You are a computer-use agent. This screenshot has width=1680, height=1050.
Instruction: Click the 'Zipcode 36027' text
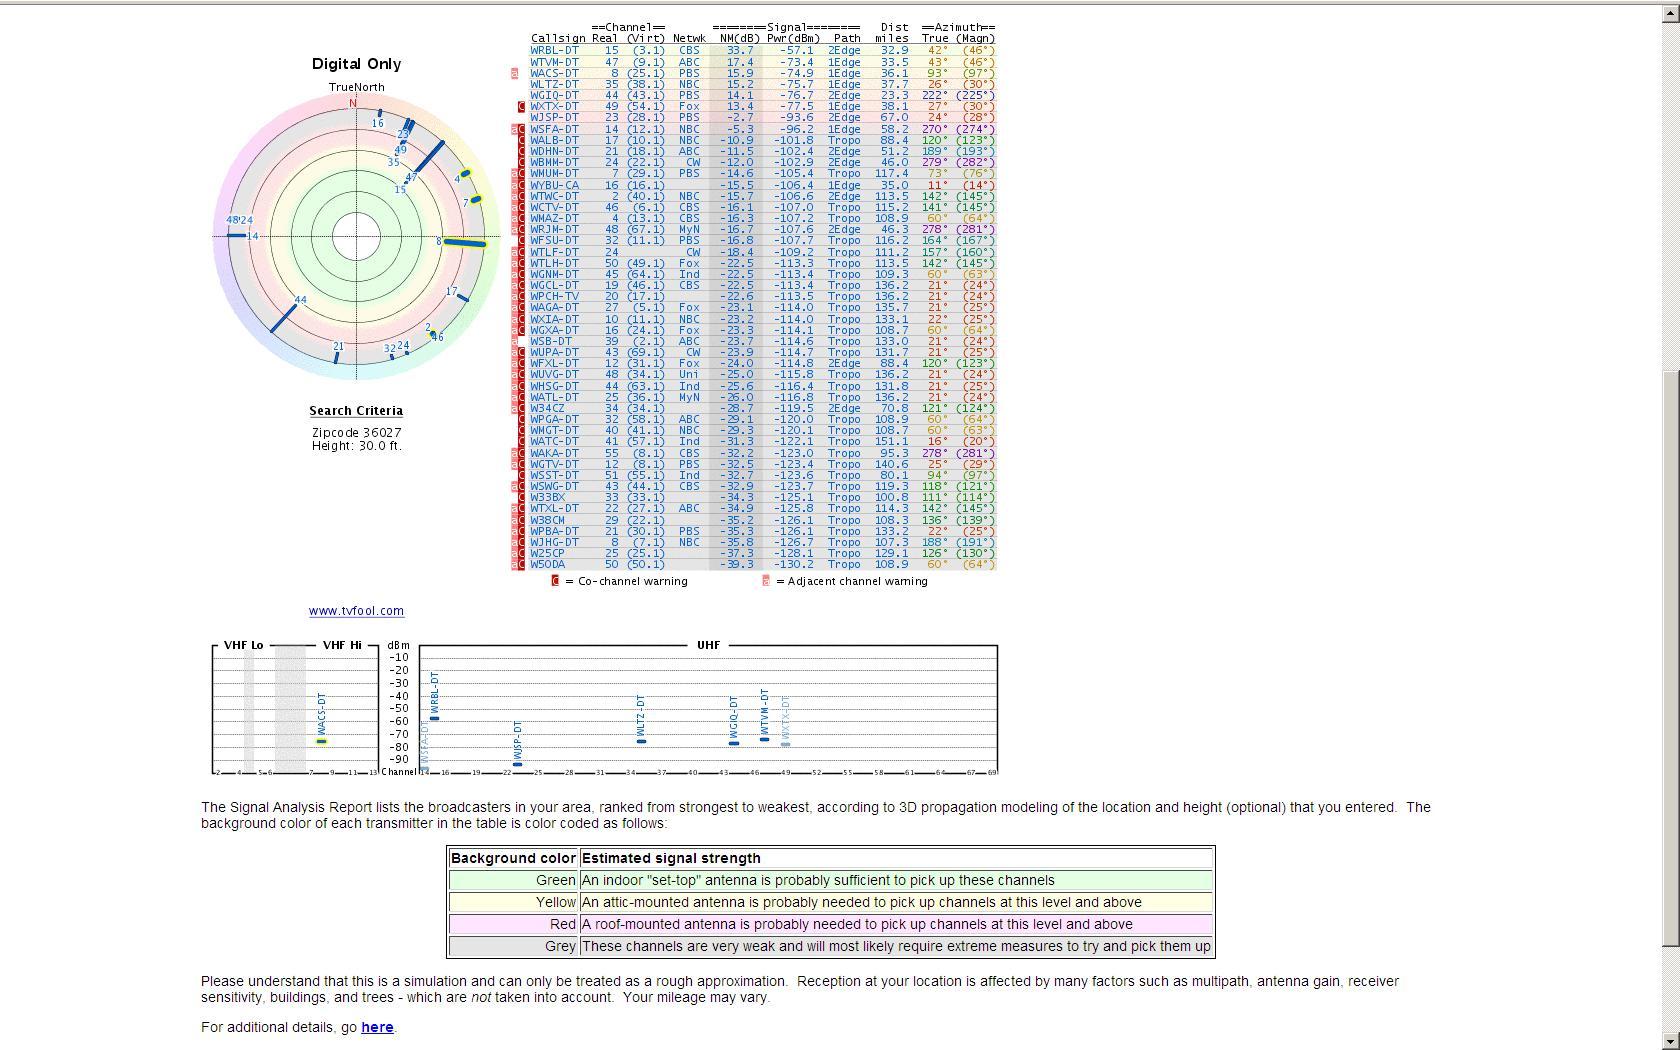tap(356, 433)
